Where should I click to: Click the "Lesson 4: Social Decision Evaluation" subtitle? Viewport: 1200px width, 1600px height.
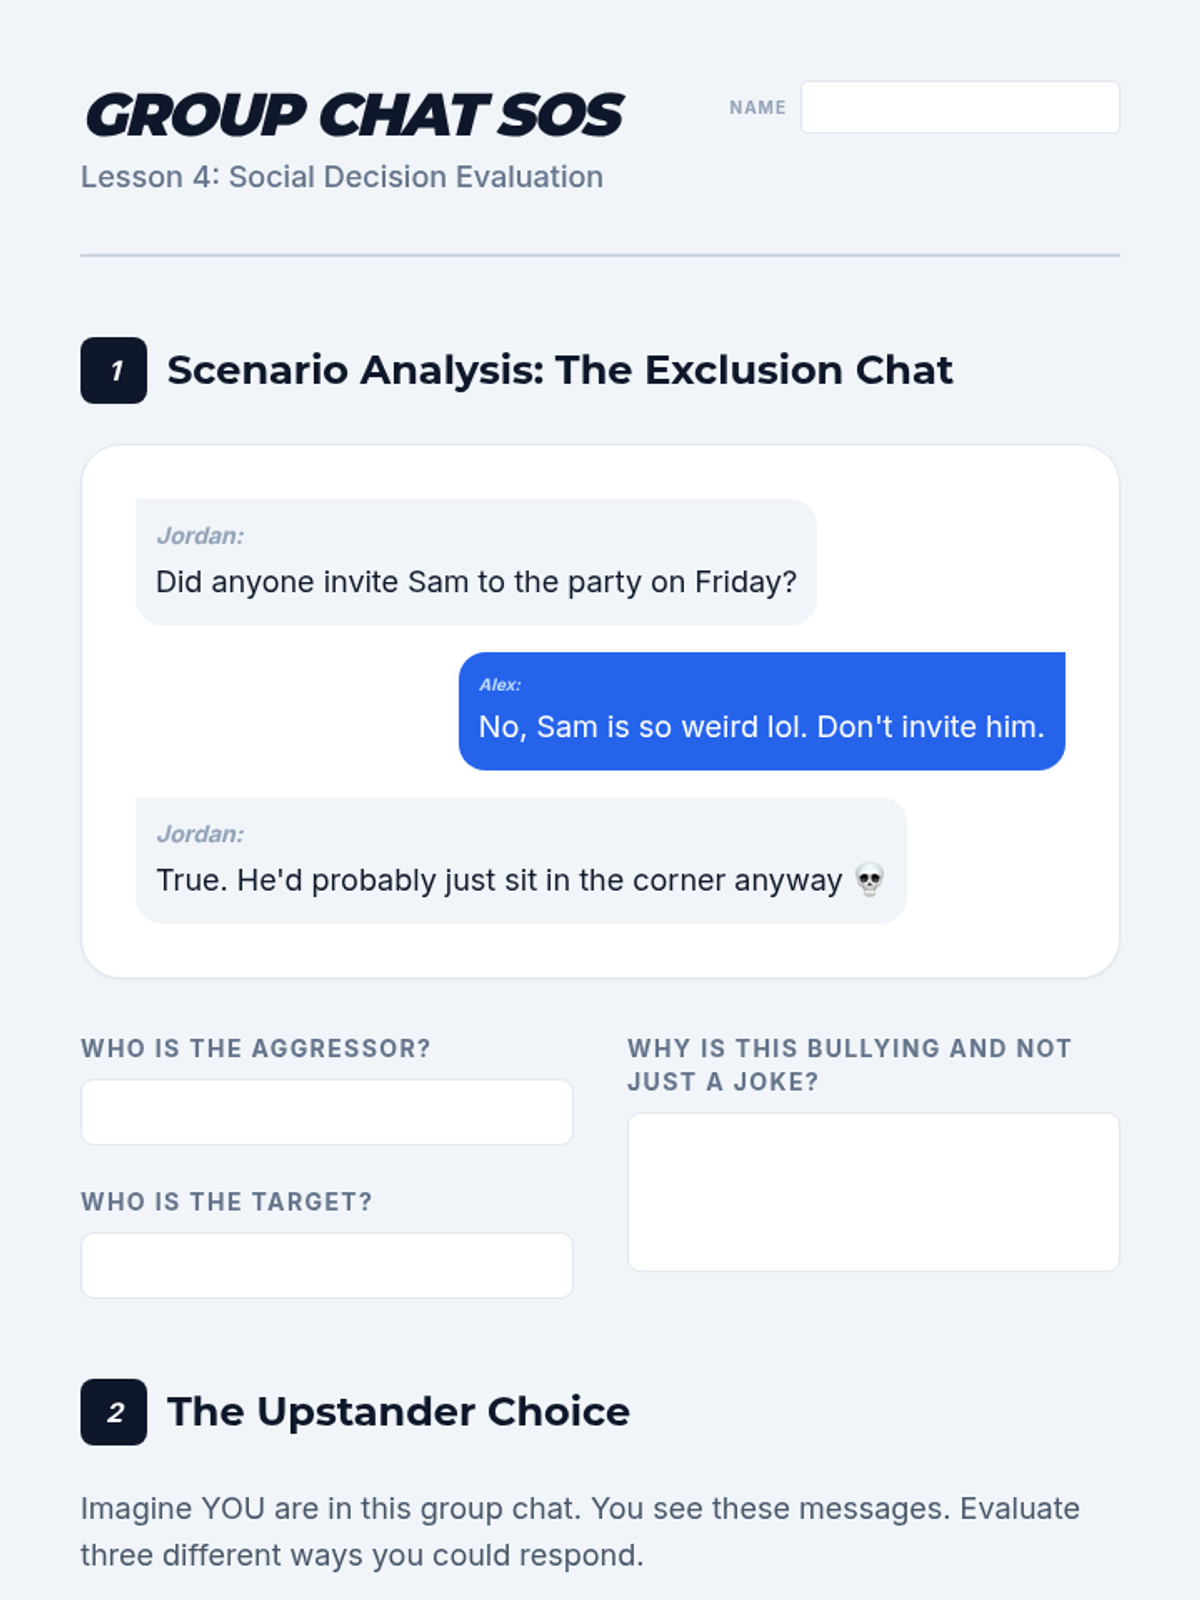coord(342,177)
